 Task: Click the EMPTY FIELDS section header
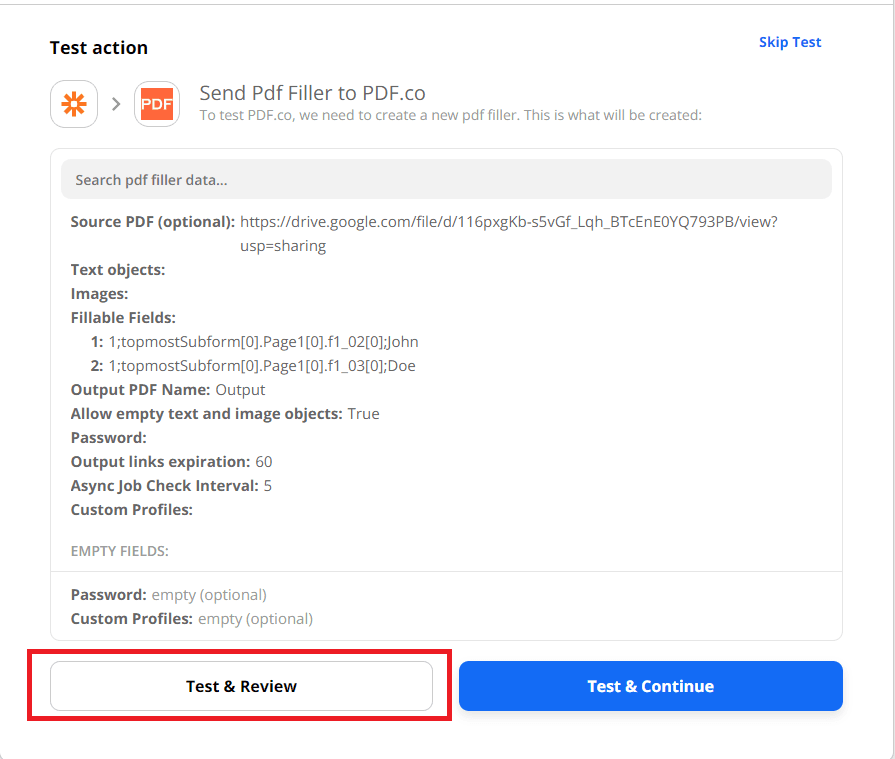tap(119, 551)
